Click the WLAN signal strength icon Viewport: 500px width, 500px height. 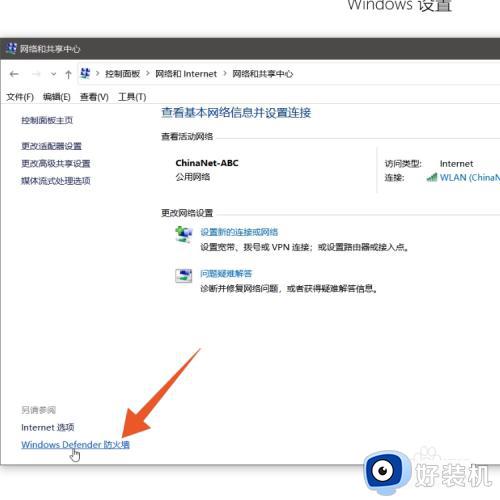(432, 177)
